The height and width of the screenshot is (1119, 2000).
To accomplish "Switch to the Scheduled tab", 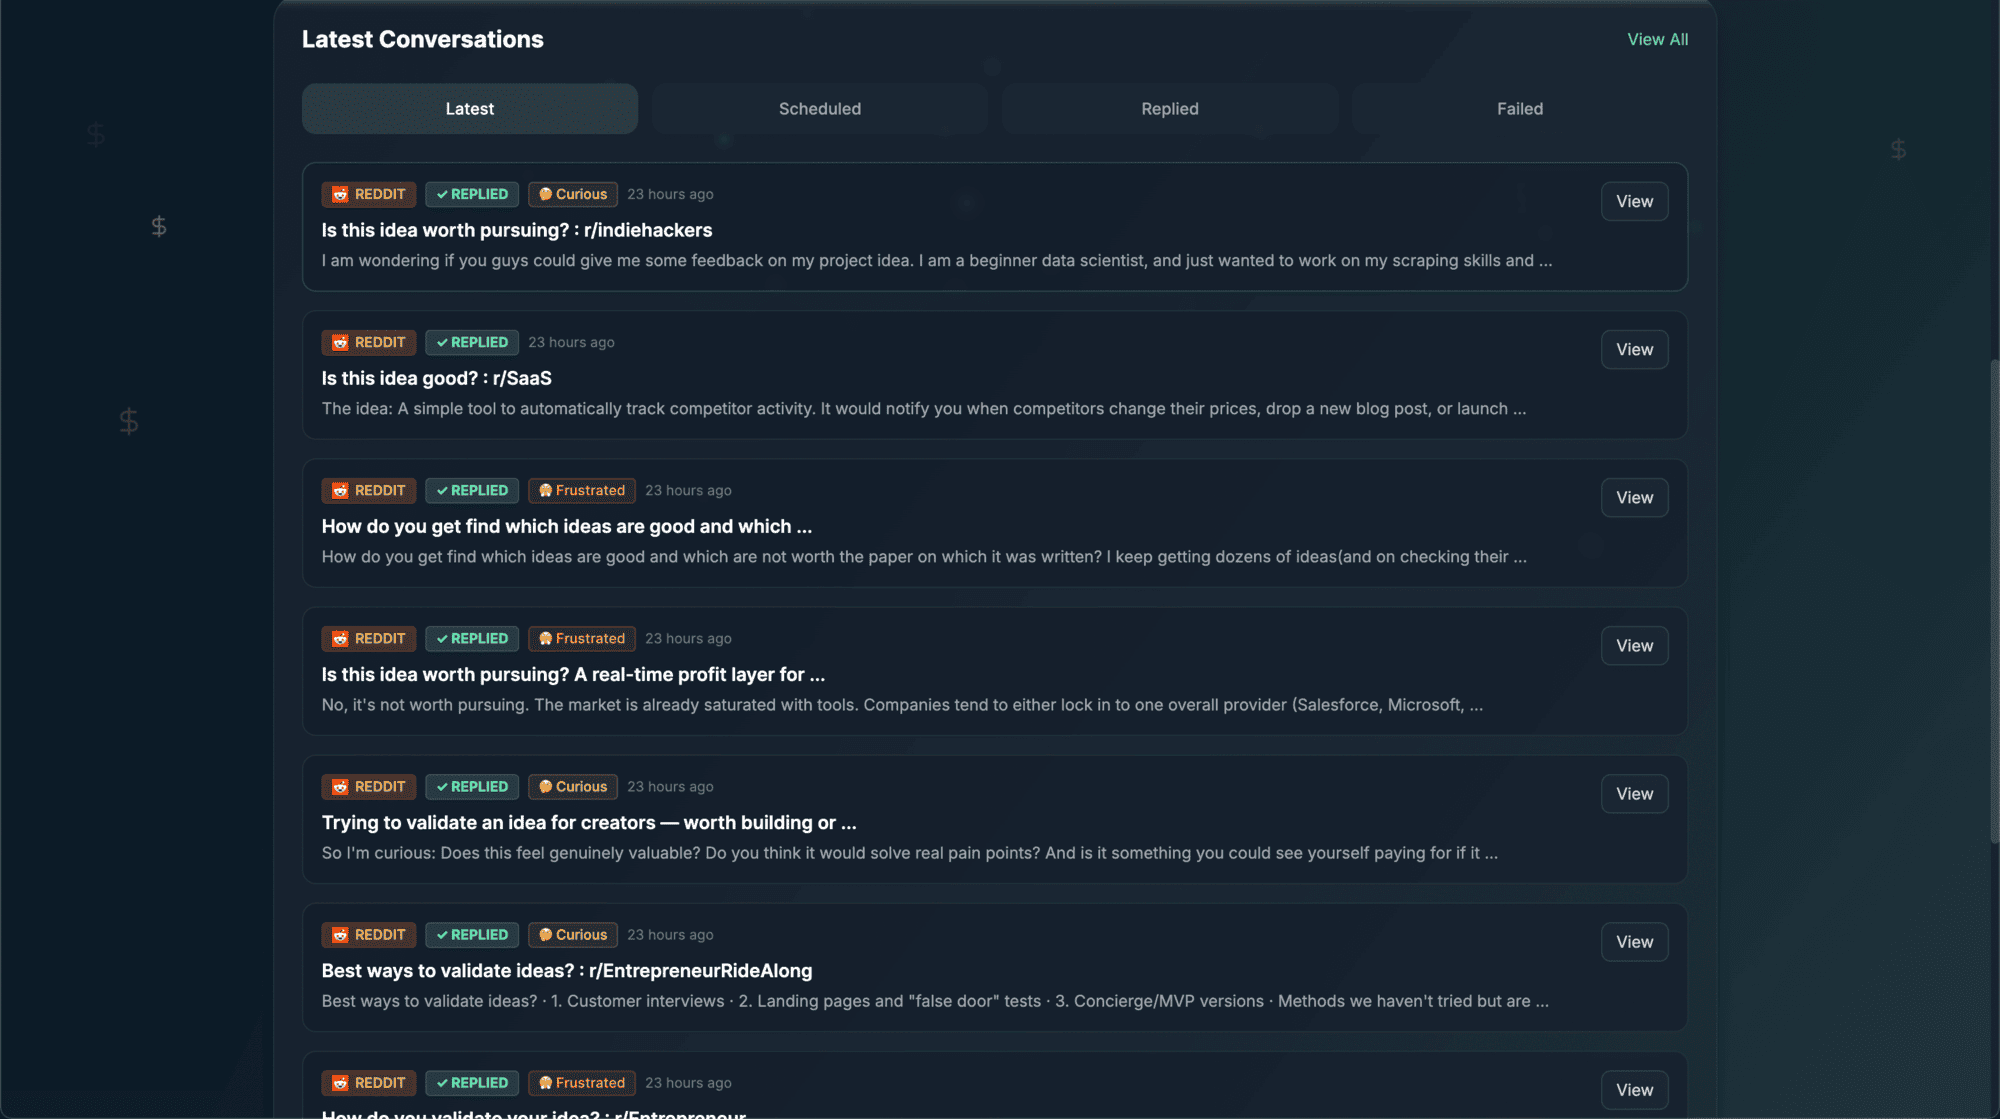I will point(819,108).
